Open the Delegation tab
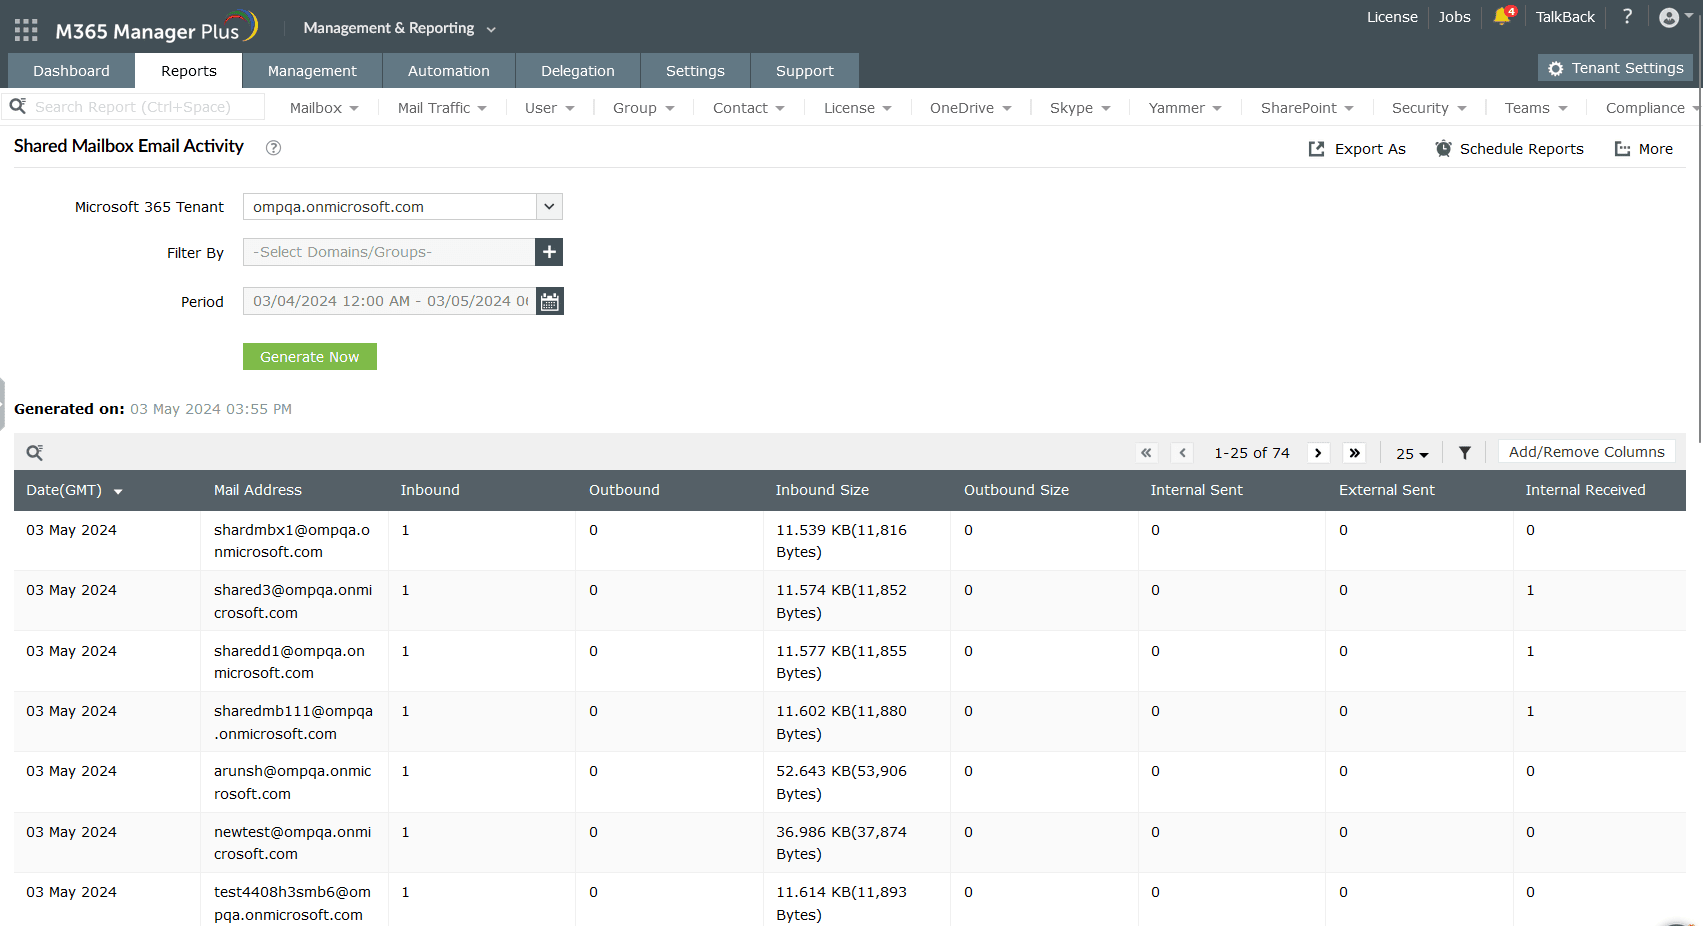This screenshot has height=926, width=1703. coord(578,70)
